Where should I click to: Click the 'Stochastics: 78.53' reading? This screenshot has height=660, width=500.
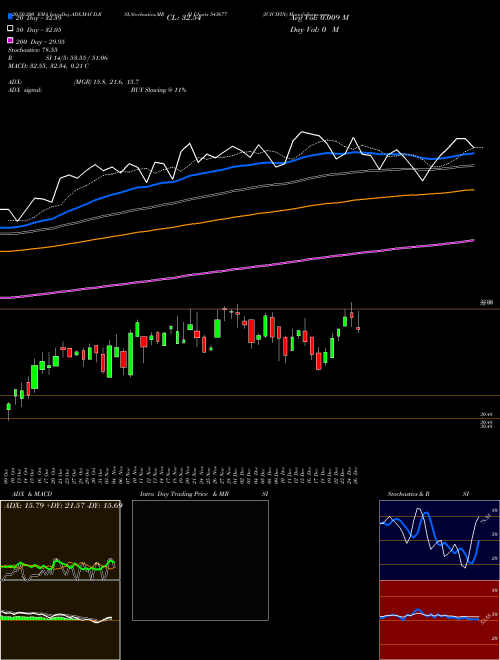click(x=32, y=50)
